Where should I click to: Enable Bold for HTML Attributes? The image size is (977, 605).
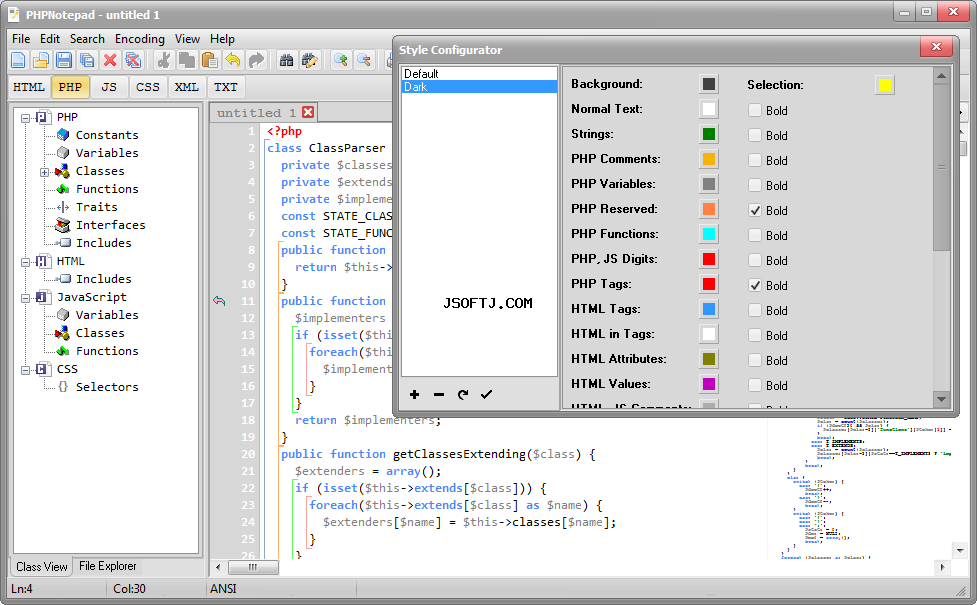click(x=755, y=360)
